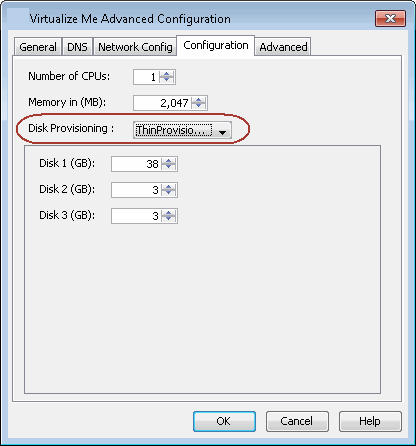The width and height of the screenshot is (416, 446).
Task: Decrease the Disk 3 size
Action: 169,219
